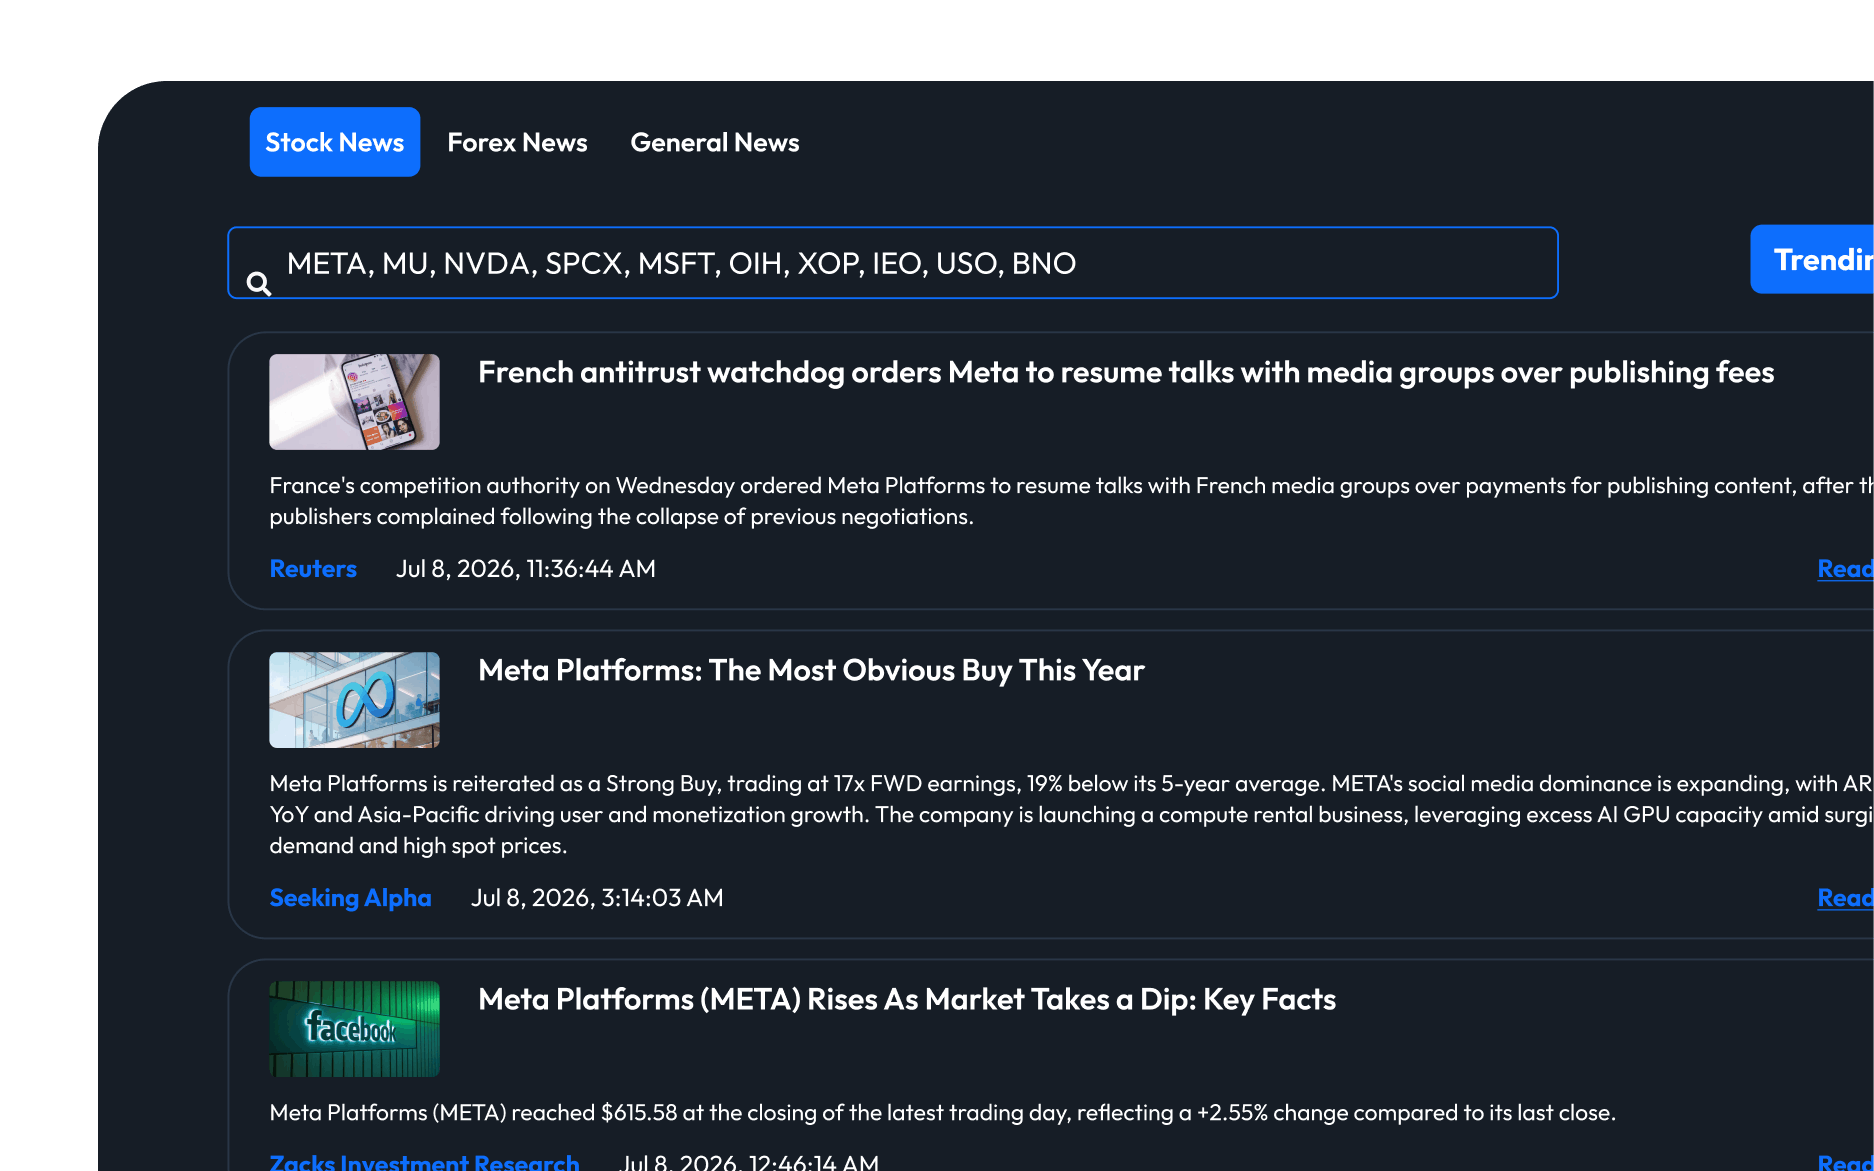The width and height of the screenshot is (1874, 1171).
Task: Click the magnifier search icon
Action: click(x=259, y=284)
